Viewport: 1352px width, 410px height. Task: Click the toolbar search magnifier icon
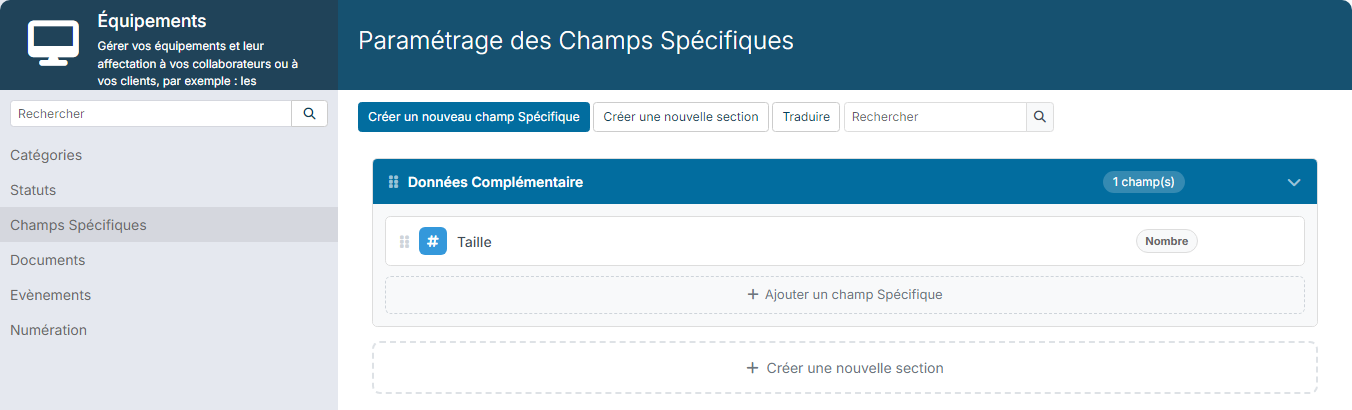coord(1040,117)
